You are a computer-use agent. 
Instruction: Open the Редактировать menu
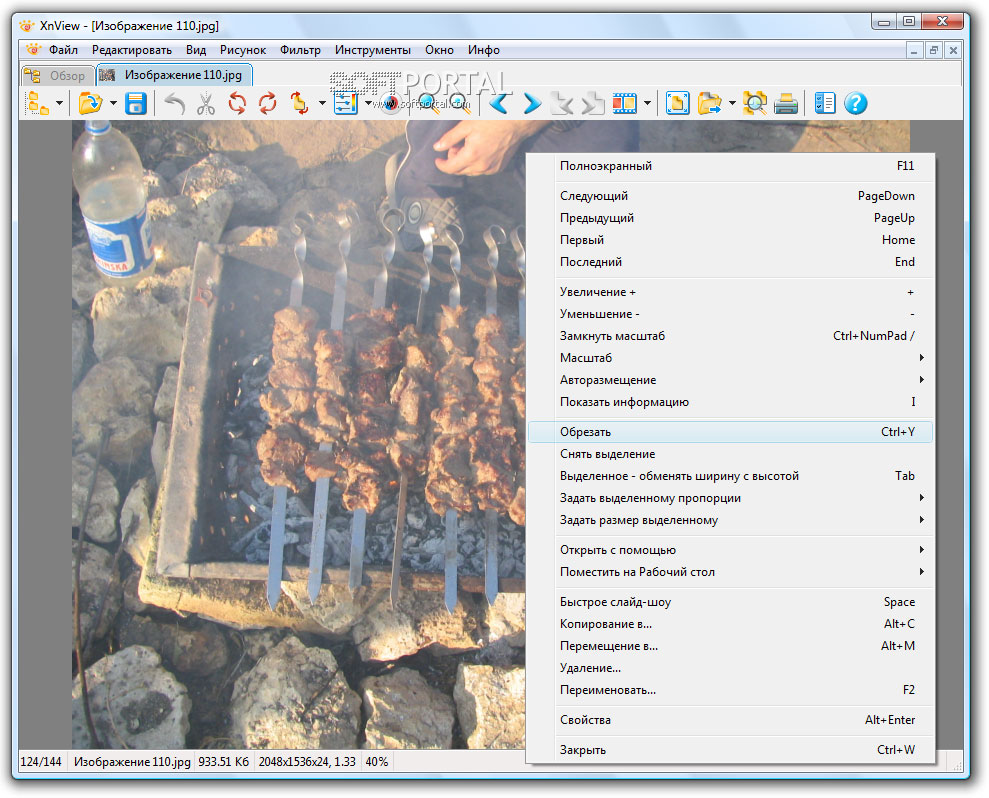(132, 50)
